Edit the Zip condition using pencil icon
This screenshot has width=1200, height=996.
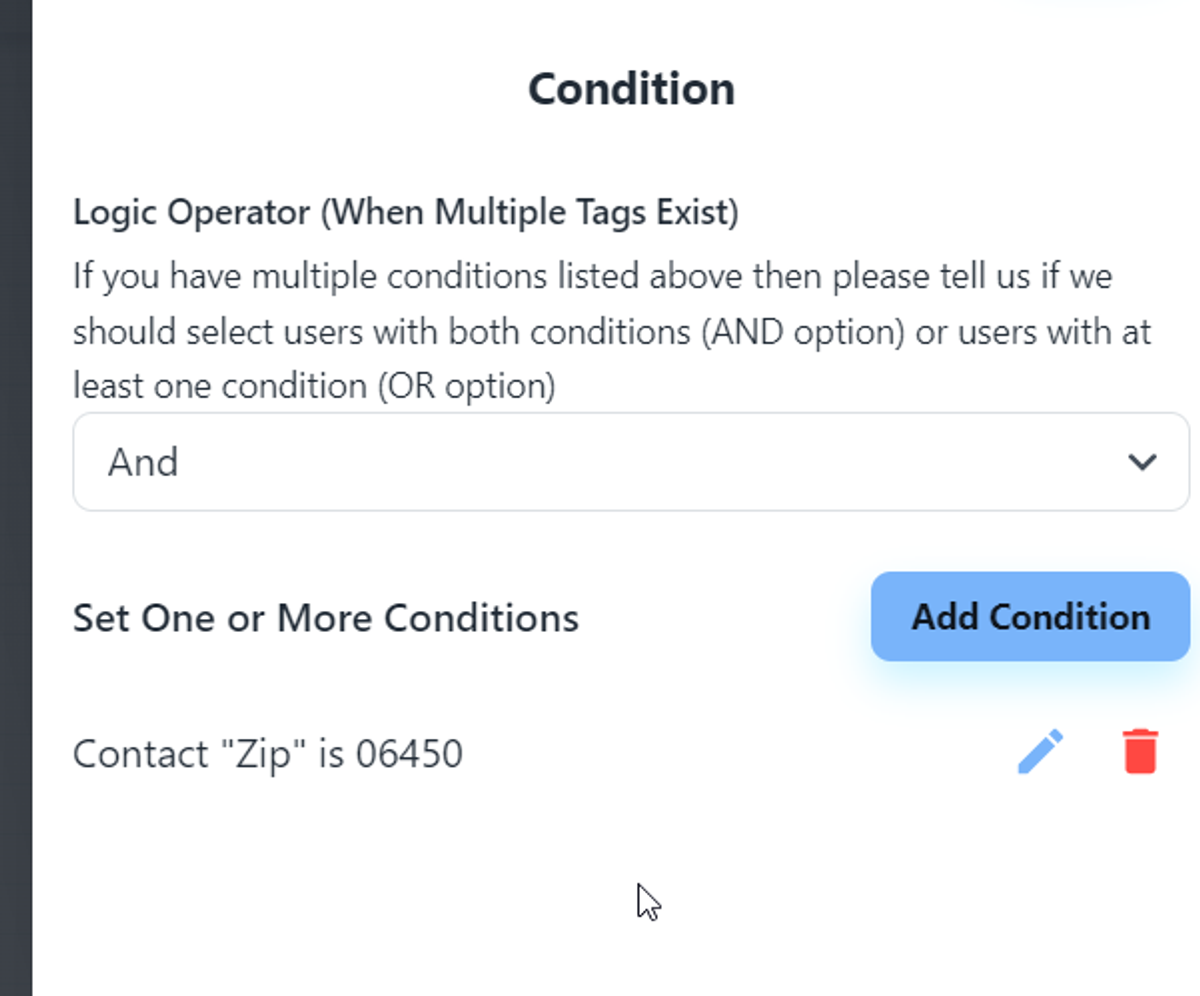[1040, 752]
